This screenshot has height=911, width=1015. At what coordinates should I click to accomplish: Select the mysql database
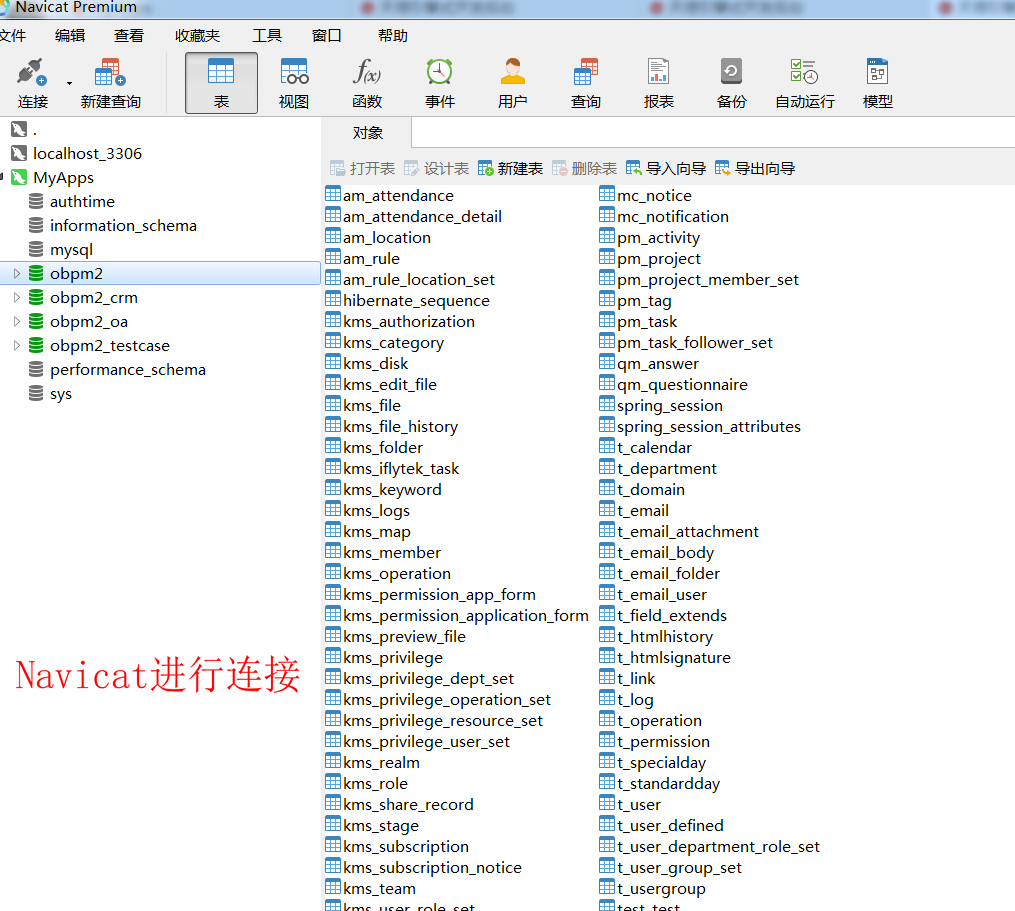click(x=71, y=250)
